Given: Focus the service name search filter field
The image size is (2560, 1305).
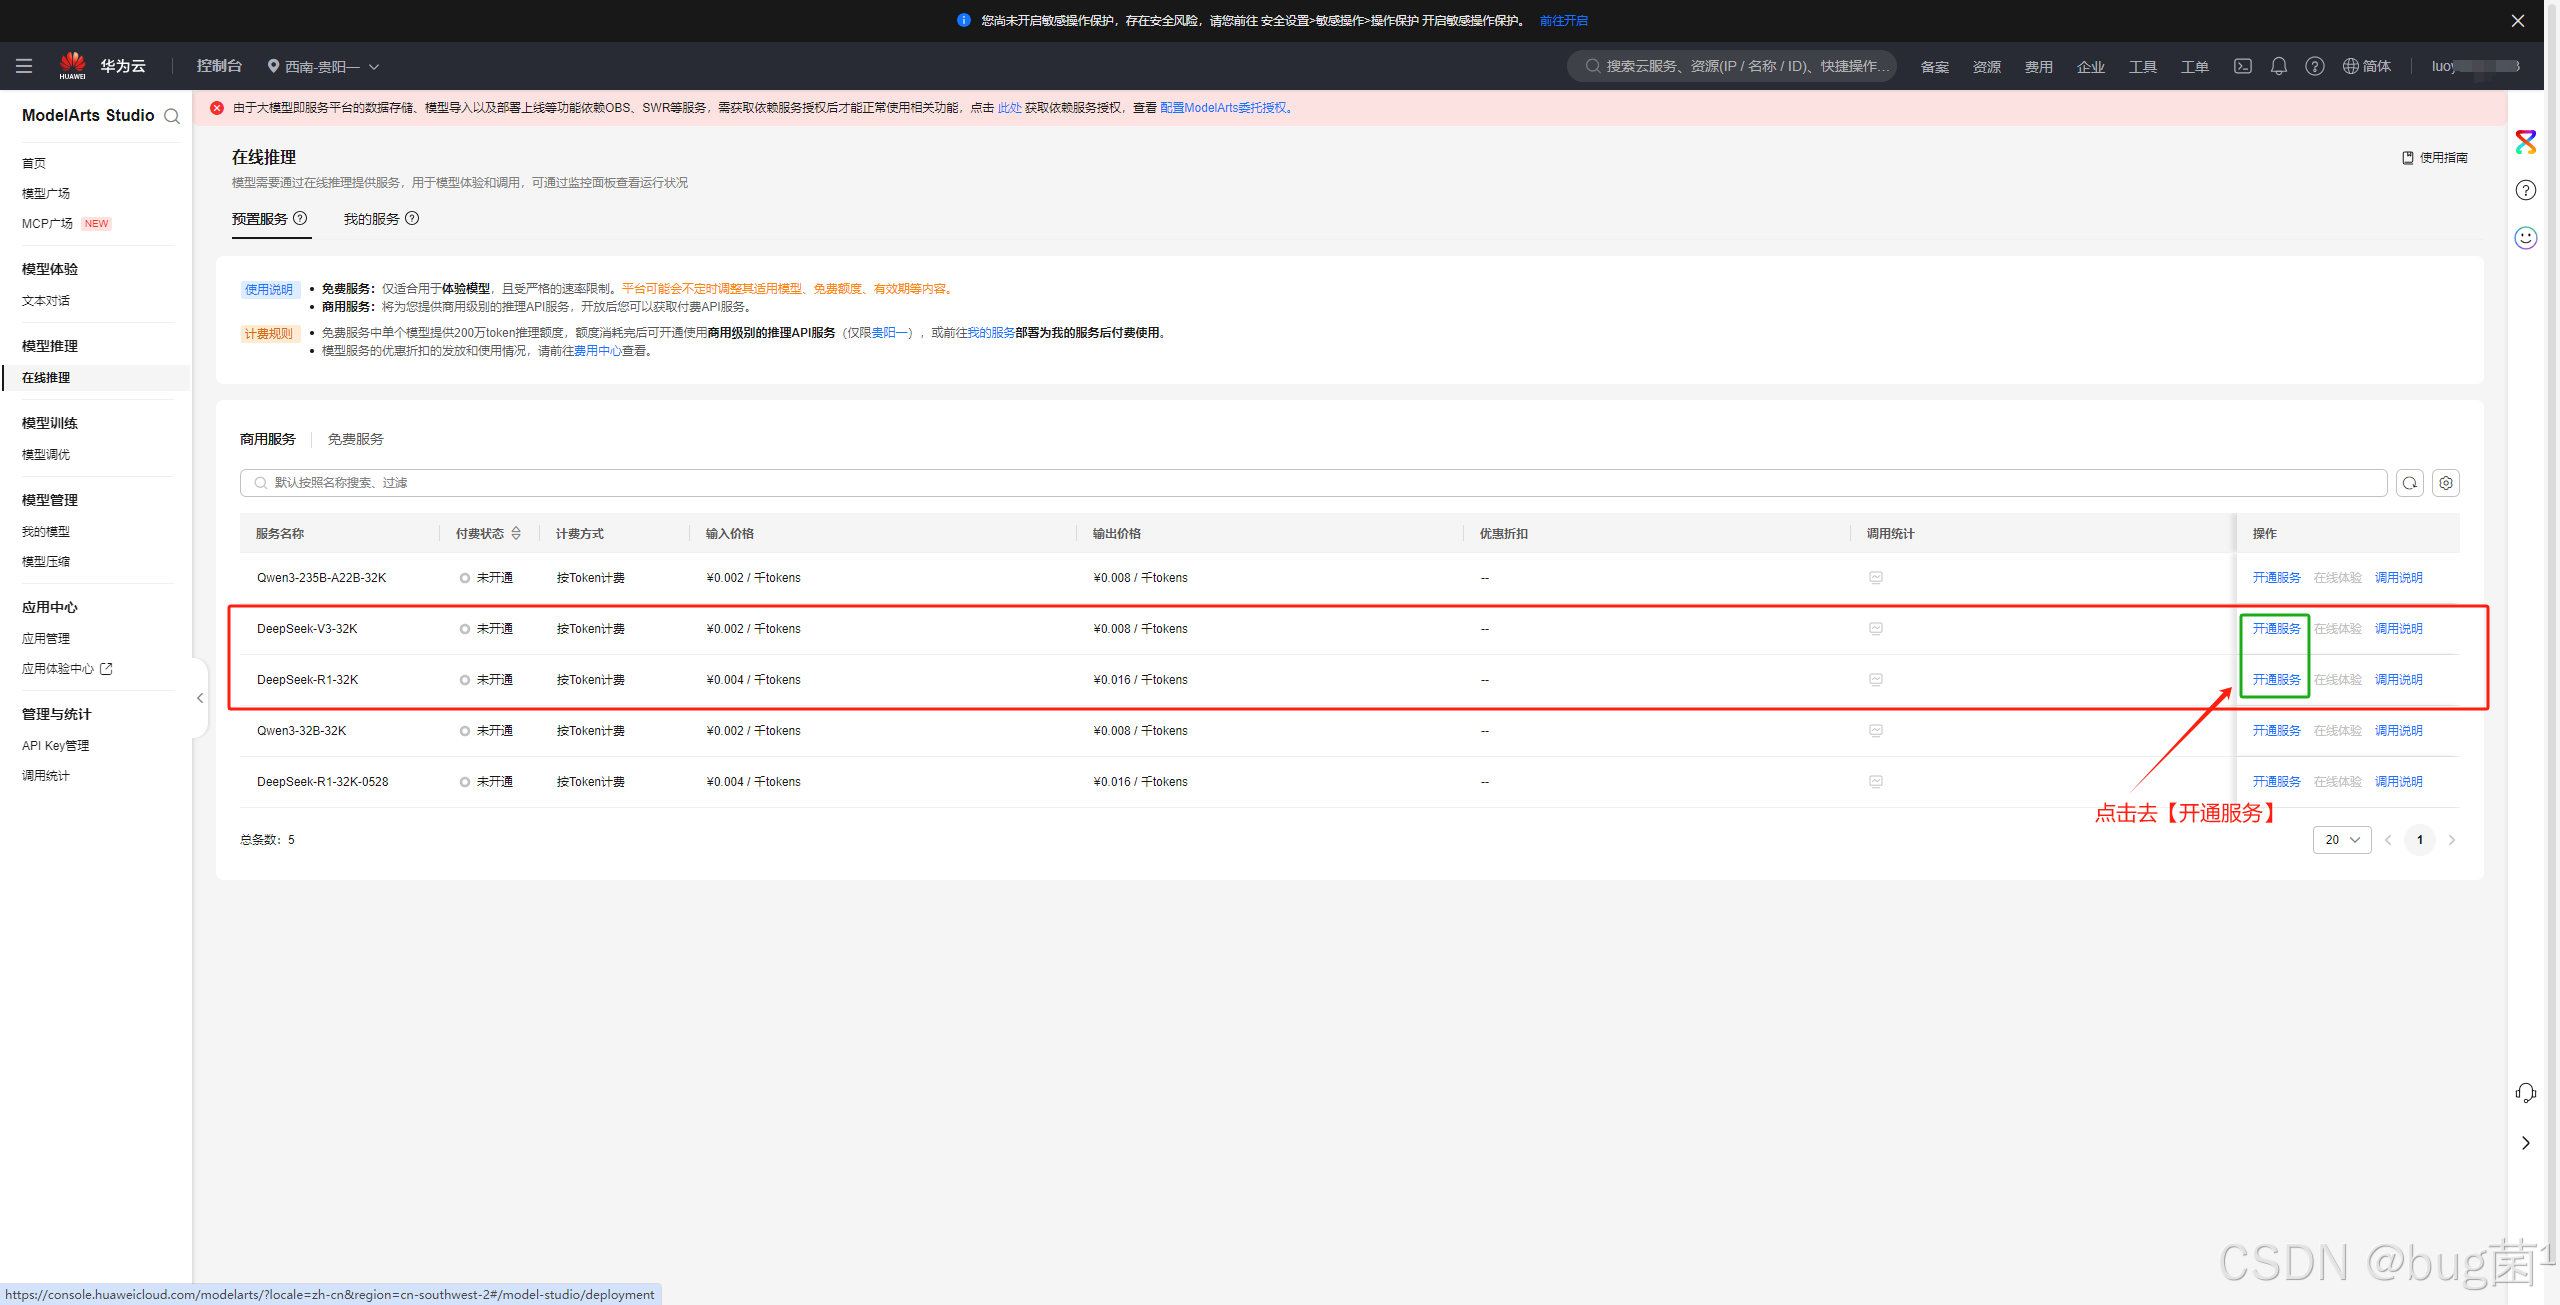Looking at the screenshot, I should tap(1313, 483).
